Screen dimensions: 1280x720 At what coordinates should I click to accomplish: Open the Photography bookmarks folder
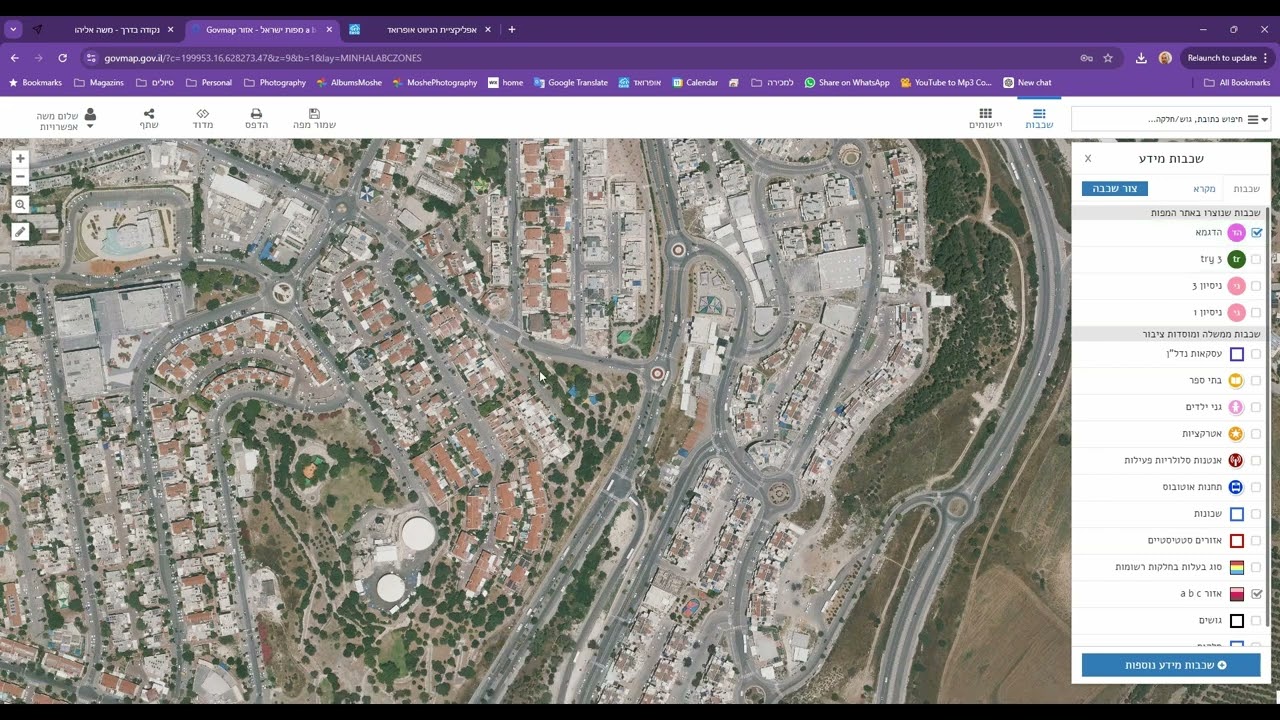(x=276, y=83)
